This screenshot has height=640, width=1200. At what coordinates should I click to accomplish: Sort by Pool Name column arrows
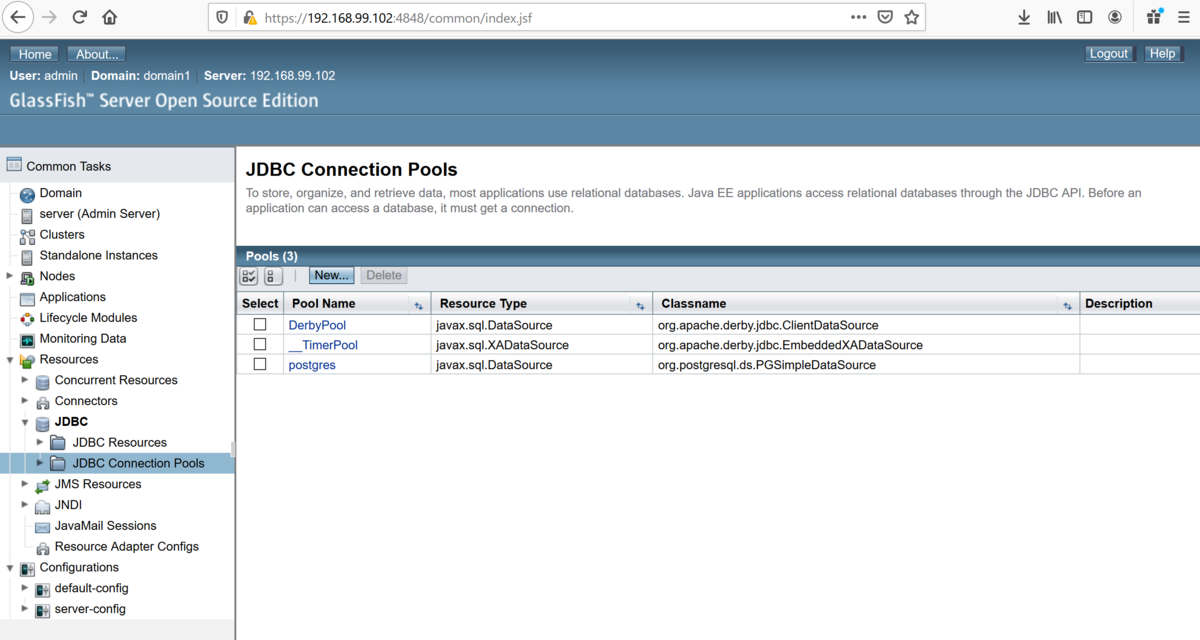click(x=418, y=305)
